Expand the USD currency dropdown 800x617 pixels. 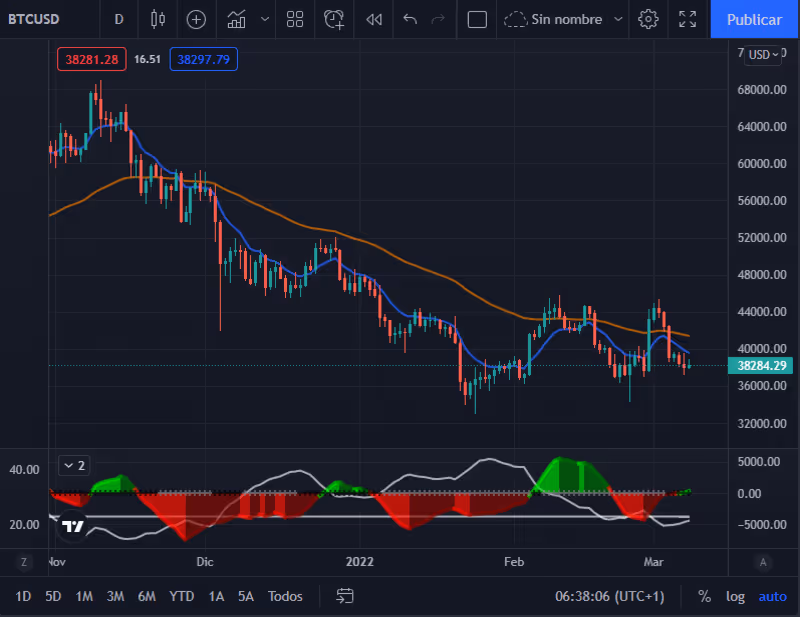click(x=763, y=55)
